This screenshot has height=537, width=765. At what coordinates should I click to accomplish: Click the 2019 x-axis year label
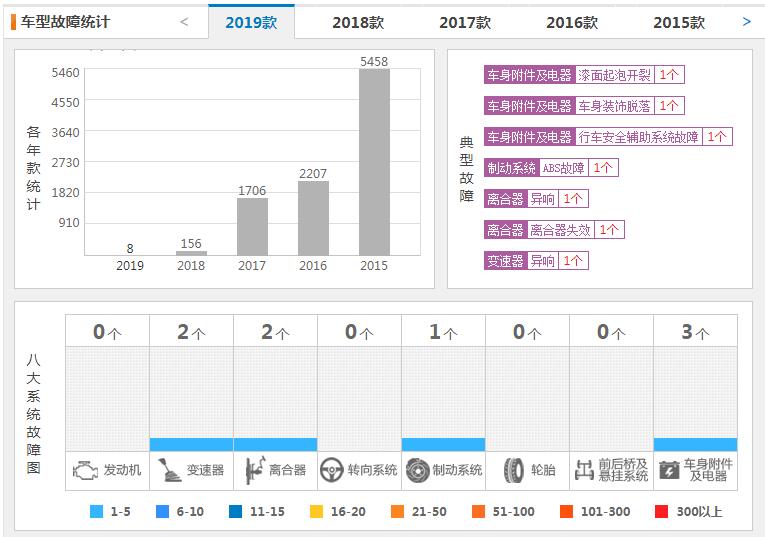130,266
